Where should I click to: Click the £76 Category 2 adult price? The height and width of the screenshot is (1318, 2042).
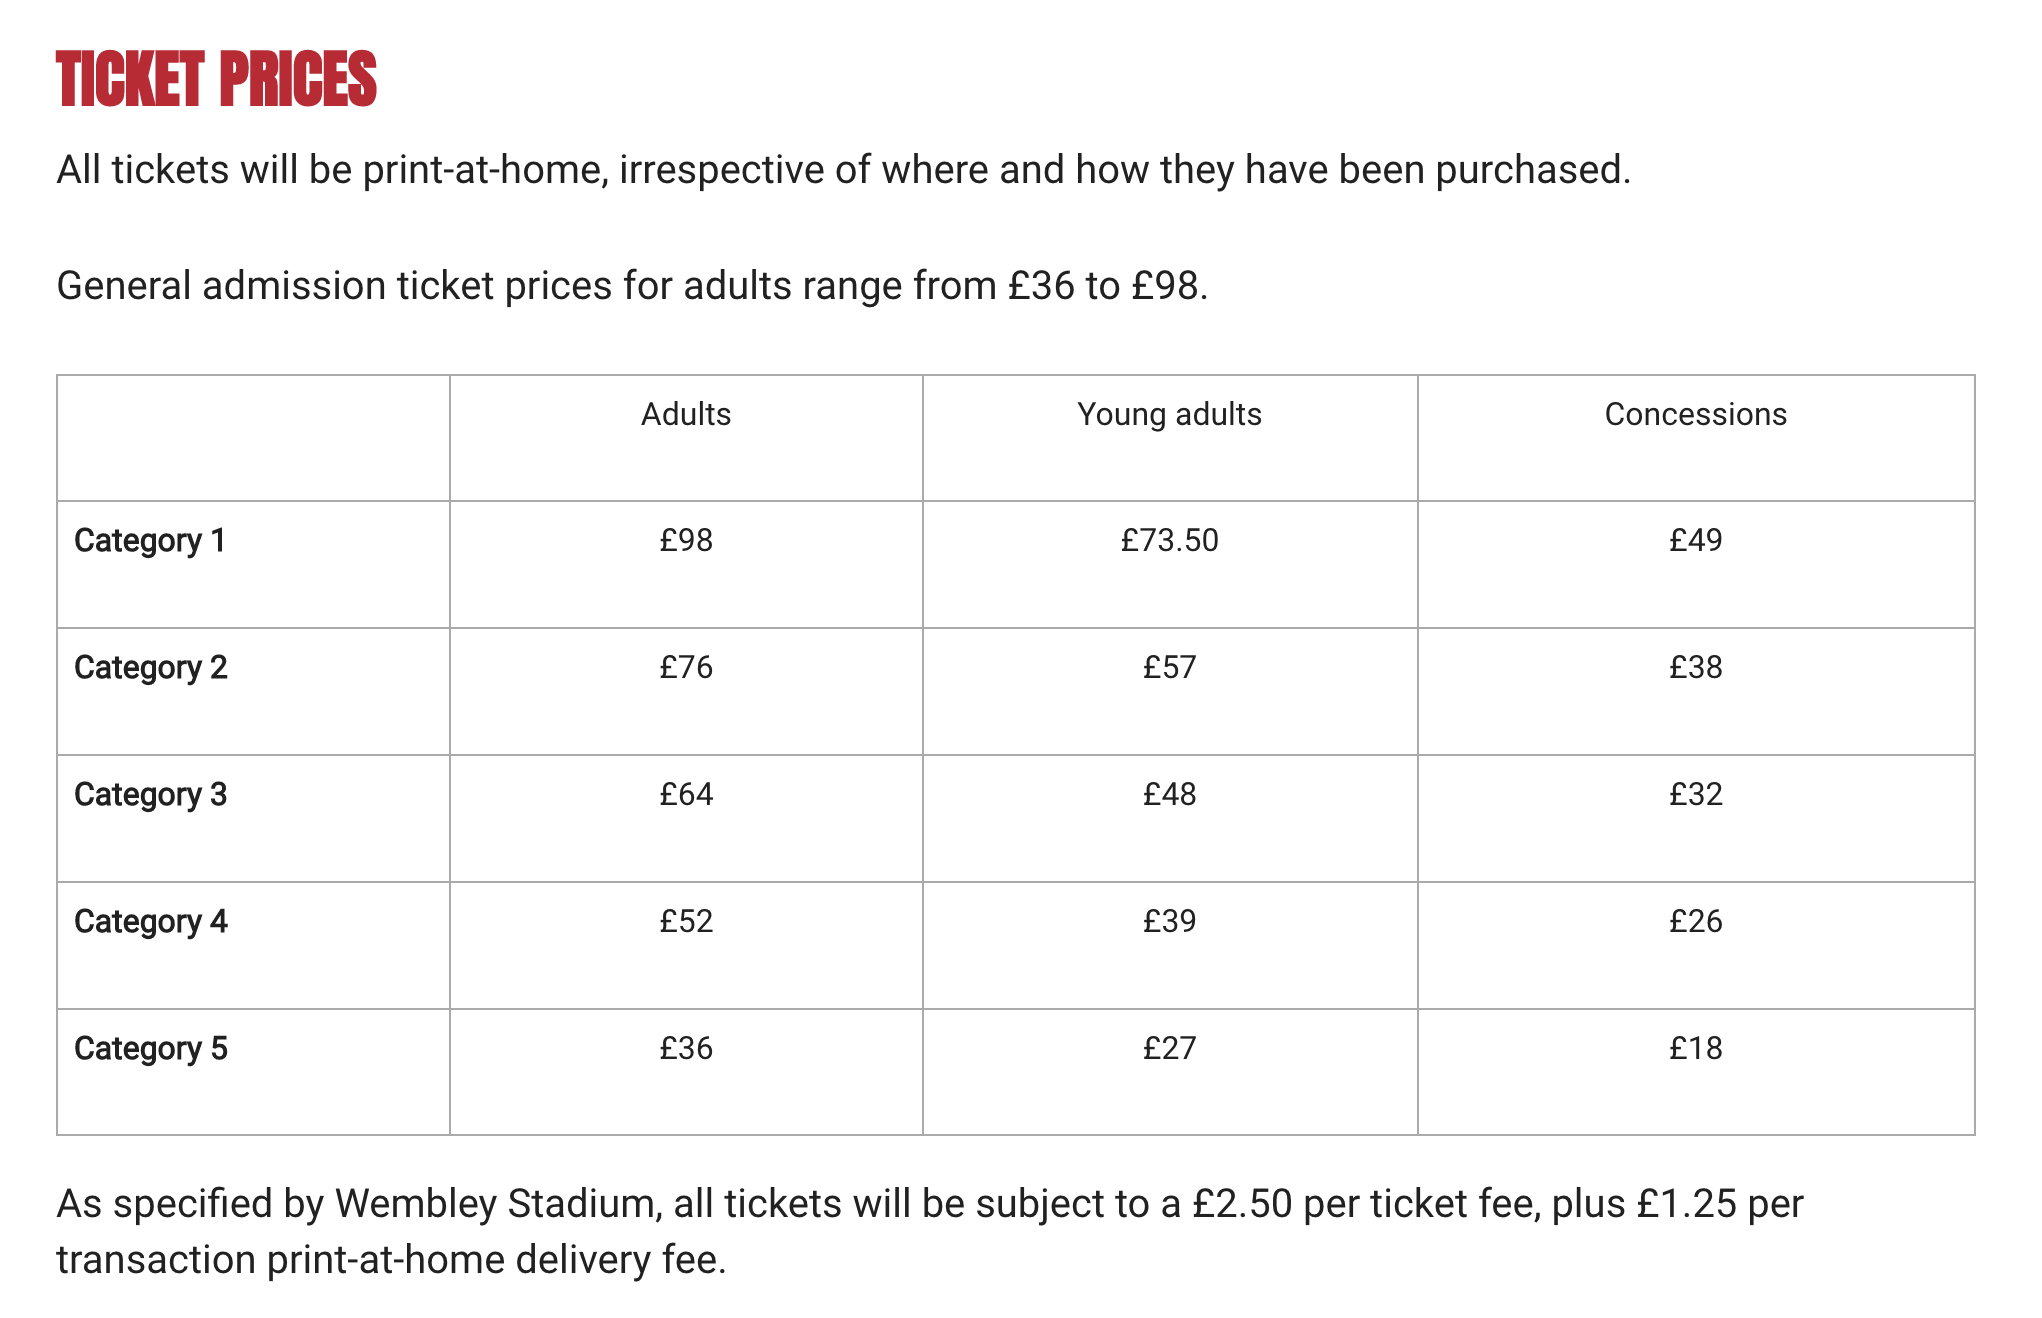(686, 667)
